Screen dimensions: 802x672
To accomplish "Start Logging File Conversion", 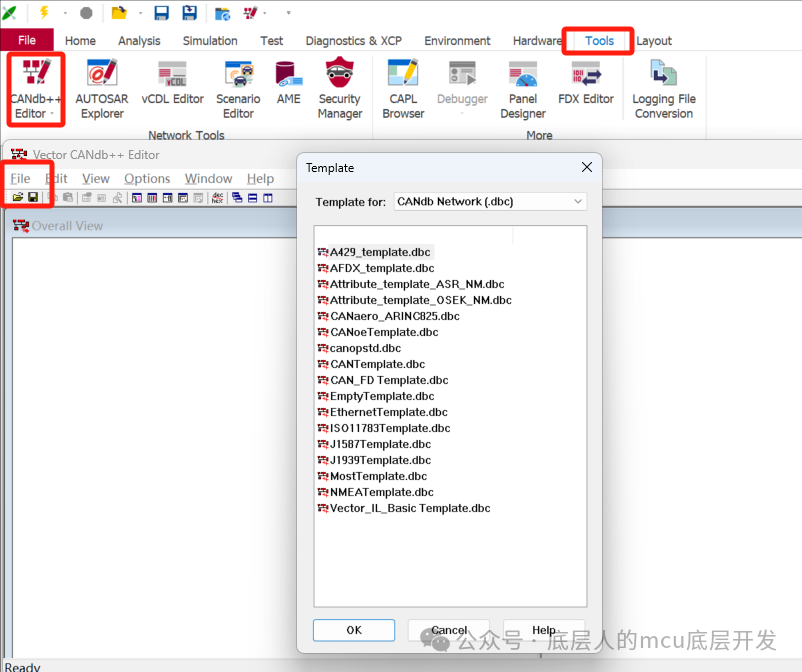I will tap(664, 88).
